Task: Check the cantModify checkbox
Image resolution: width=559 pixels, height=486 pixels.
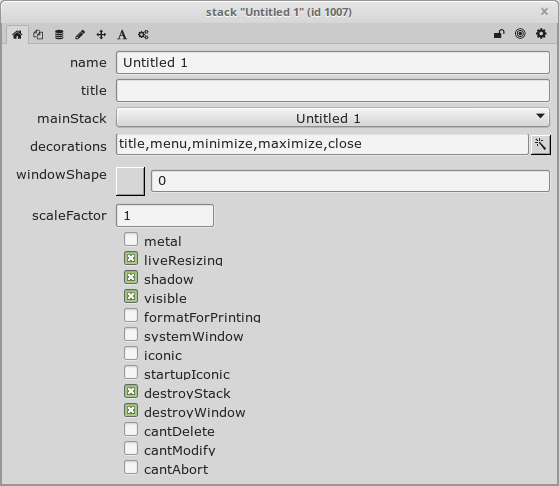Action: pyautogui.click(x=131, y=448)
